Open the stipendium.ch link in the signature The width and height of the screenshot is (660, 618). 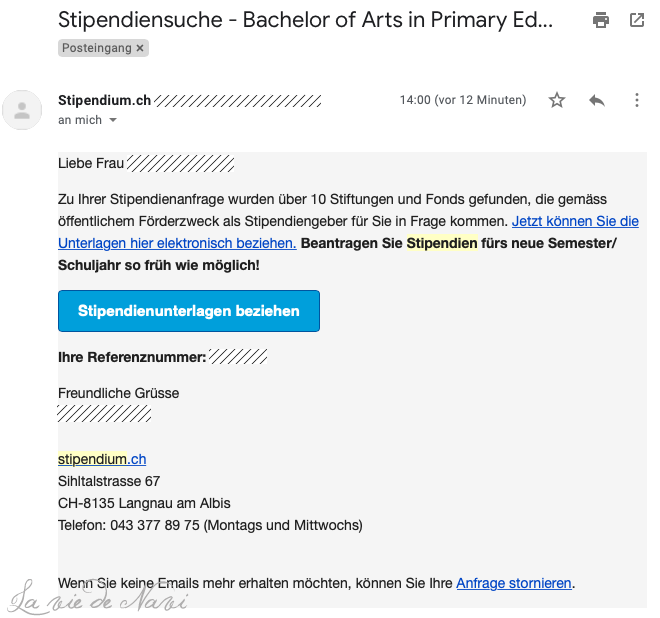[x=102, y=459]
